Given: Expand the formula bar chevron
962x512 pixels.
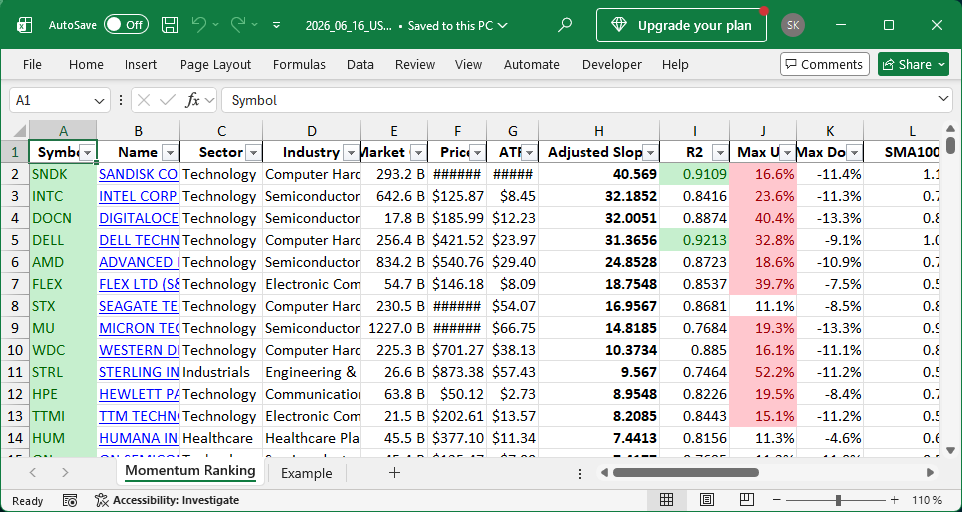Looking at the screenshot, I should coord(944,100).
